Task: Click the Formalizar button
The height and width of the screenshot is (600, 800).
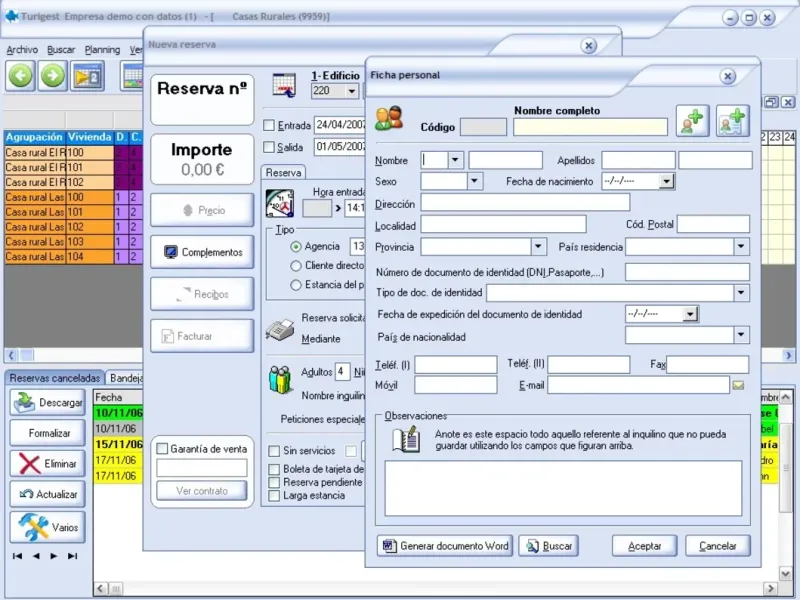Action: [x=47, y=433]
